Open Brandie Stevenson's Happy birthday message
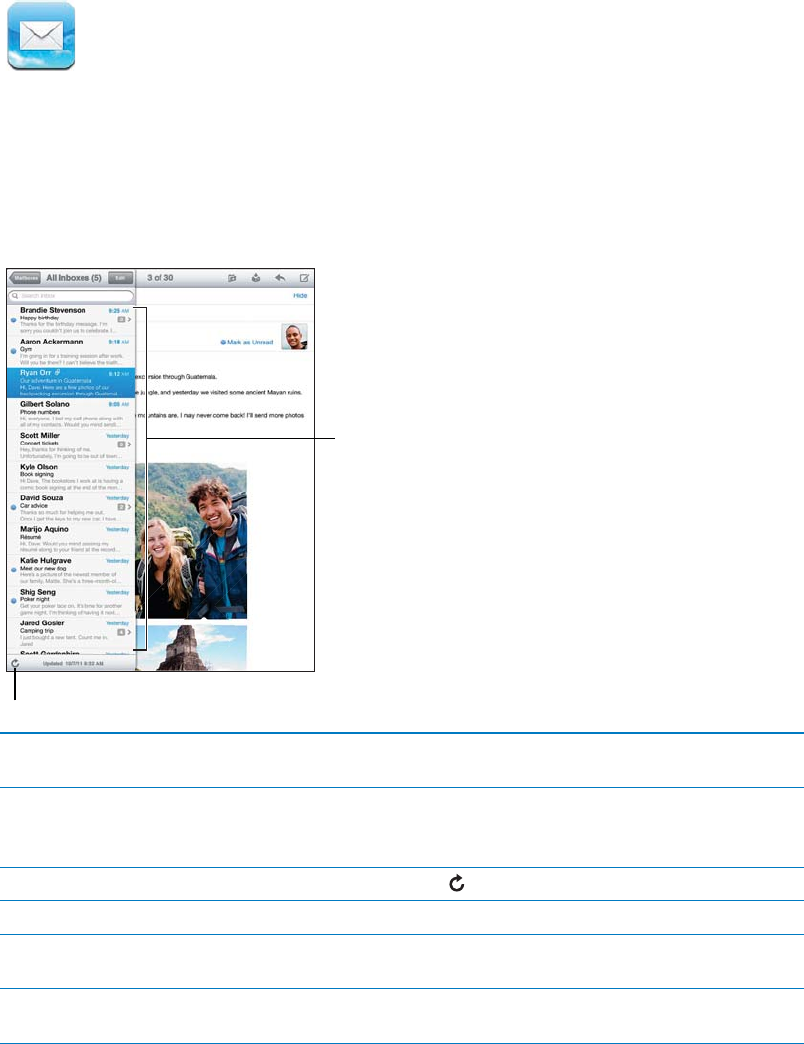This screenshot has height=1044, width=804. [x=71, y=320]
